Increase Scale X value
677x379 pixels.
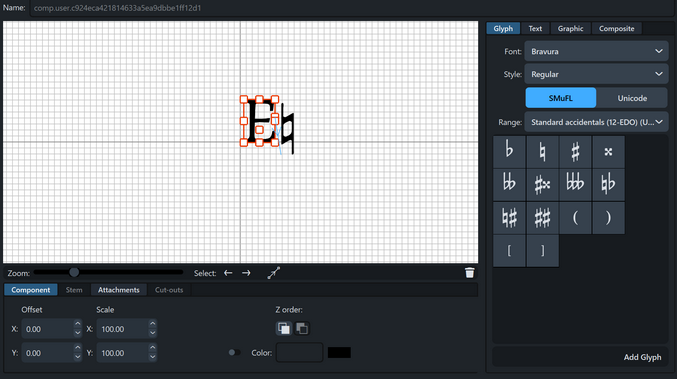(x=152, y=324)
